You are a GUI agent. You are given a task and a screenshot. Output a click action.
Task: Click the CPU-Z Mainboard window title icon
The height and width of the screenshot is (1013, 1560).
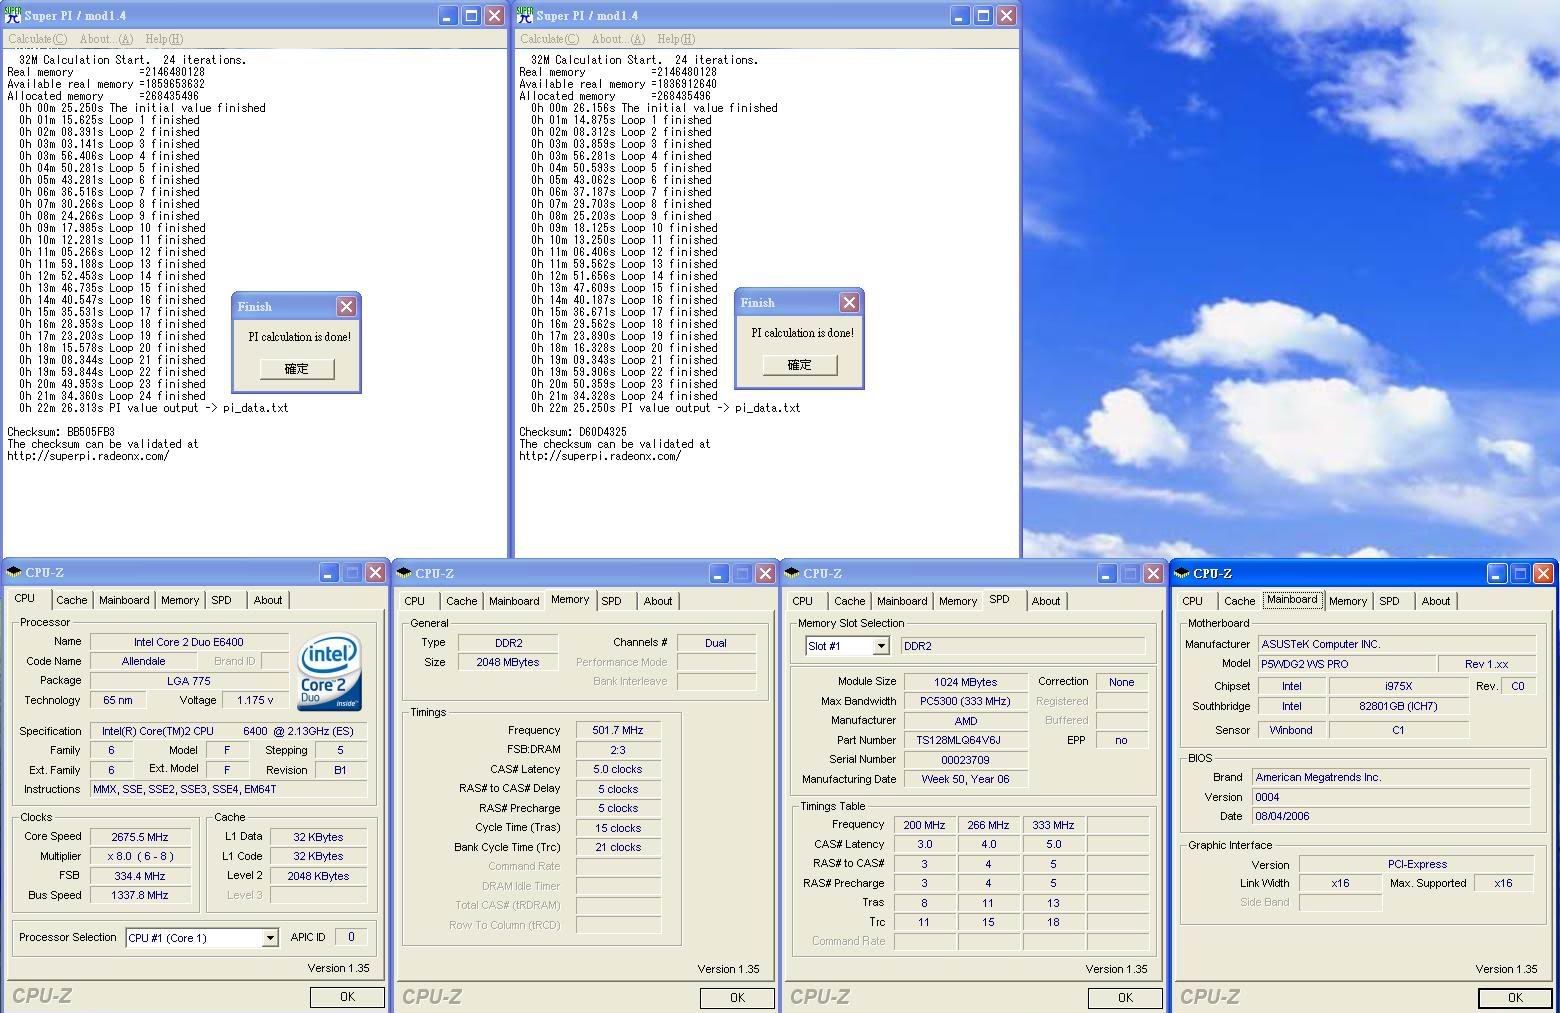(x=1182, y=573)
